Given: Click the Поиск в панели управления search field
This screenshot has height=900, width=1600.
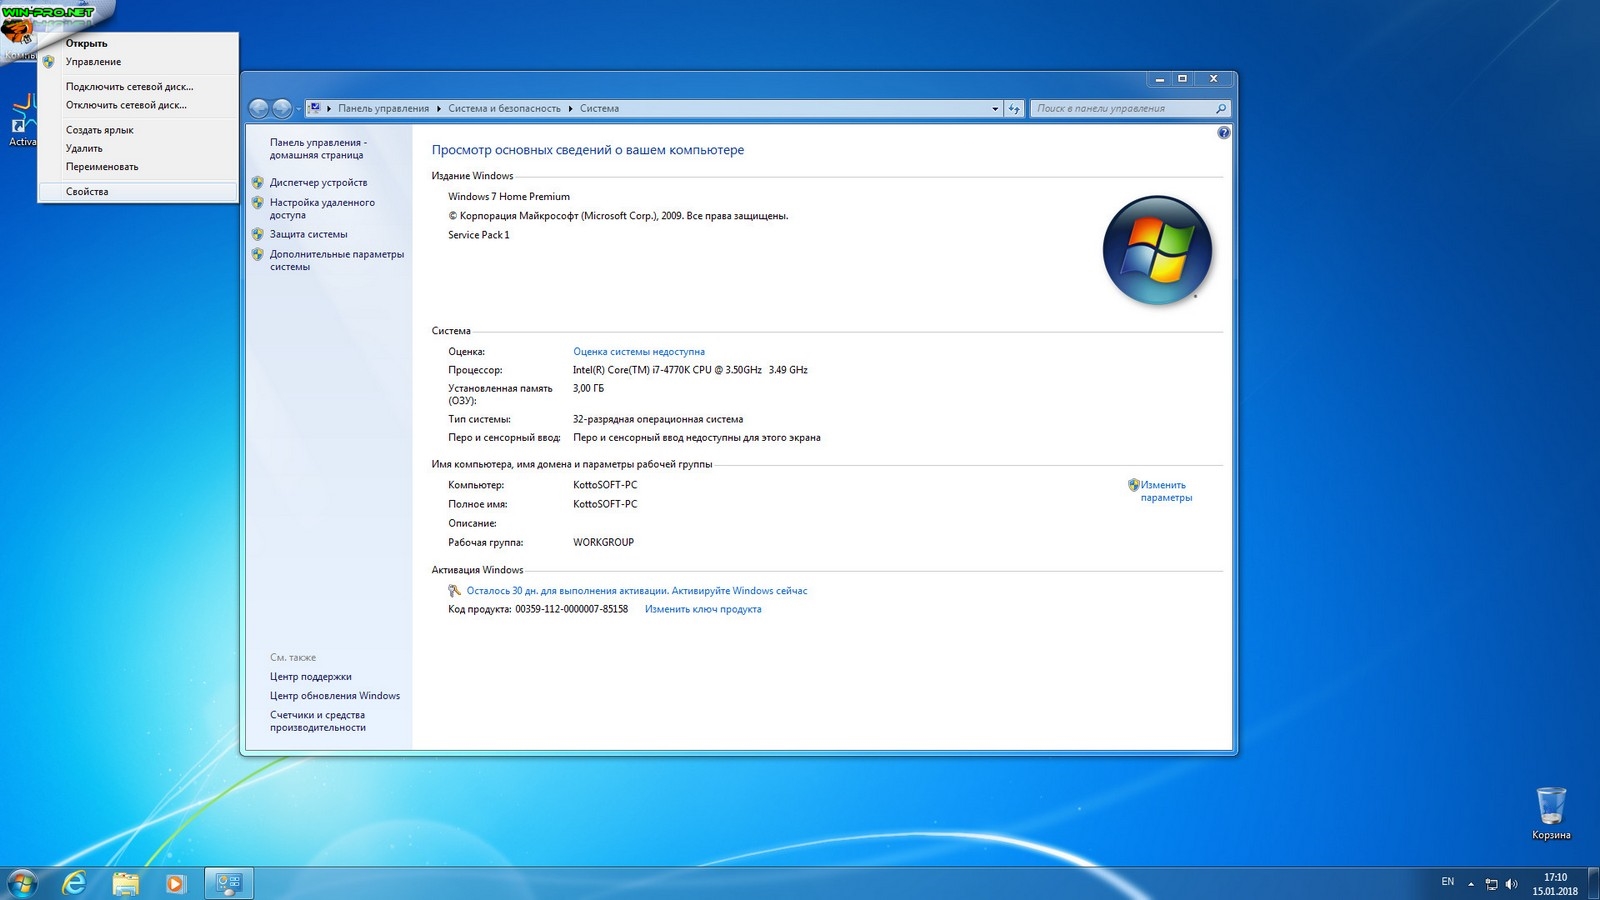Looking at the screenshot, I should tap(1129, 108).
